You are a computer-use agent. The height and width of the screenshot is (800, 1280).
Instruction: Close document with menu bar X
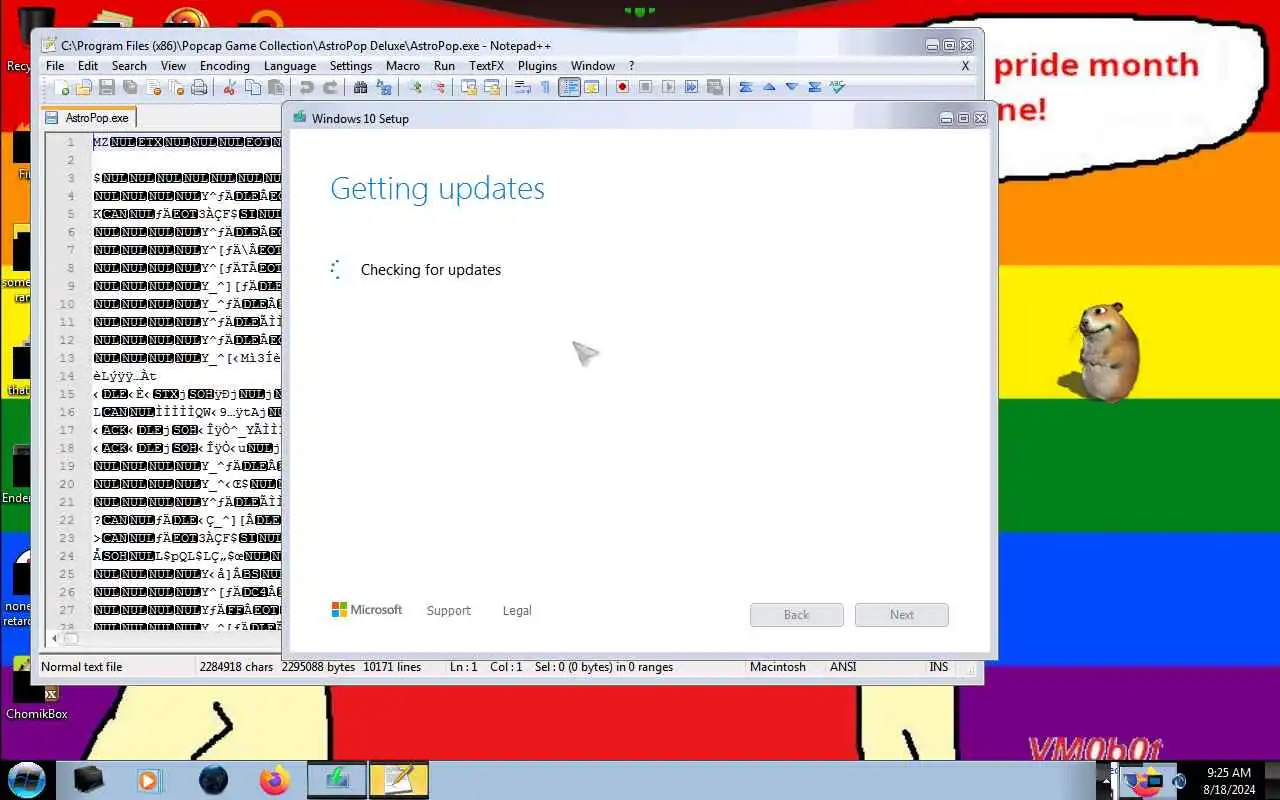(x=965, y=66)
